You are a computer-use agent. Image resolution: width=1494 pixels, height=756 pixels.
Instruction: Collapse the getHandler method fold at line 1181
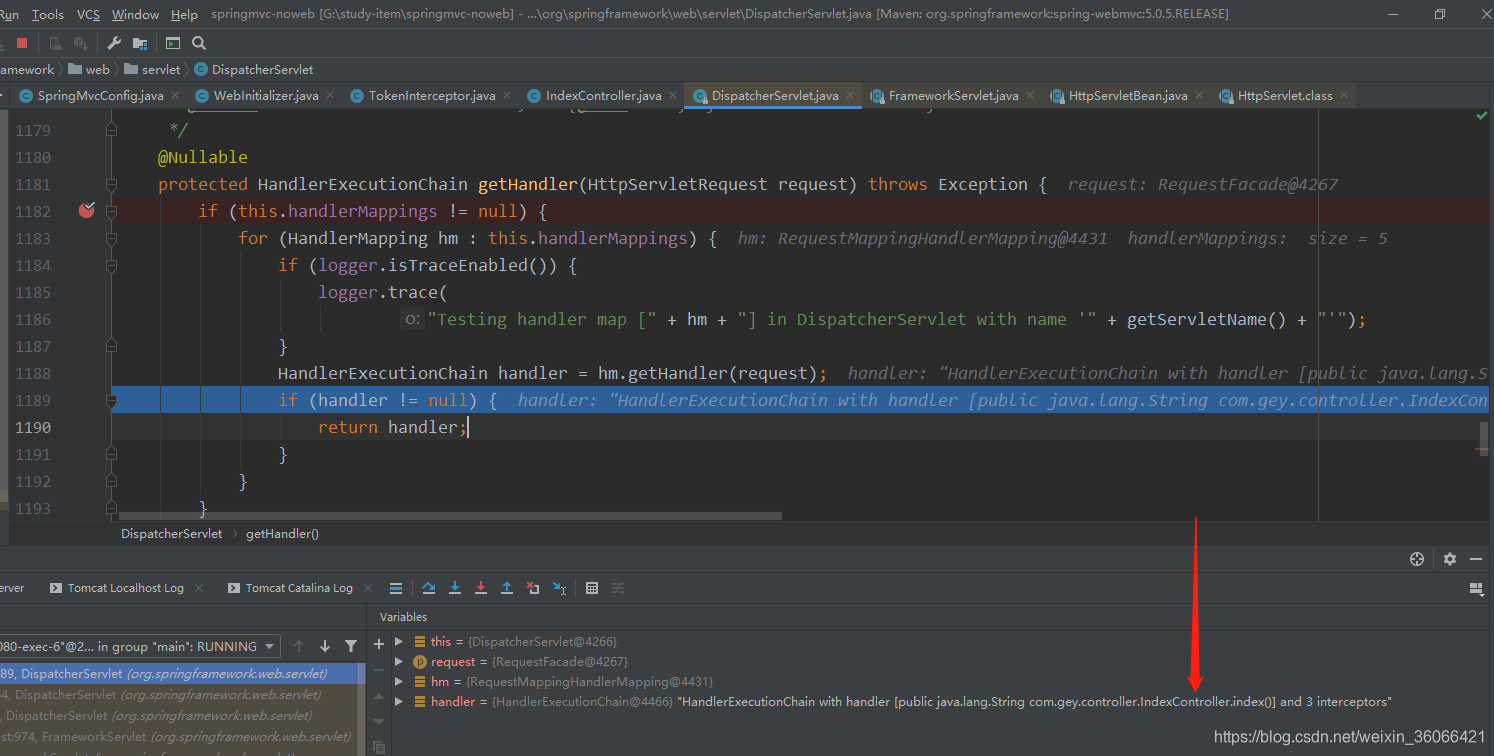(x=112, y=184)
